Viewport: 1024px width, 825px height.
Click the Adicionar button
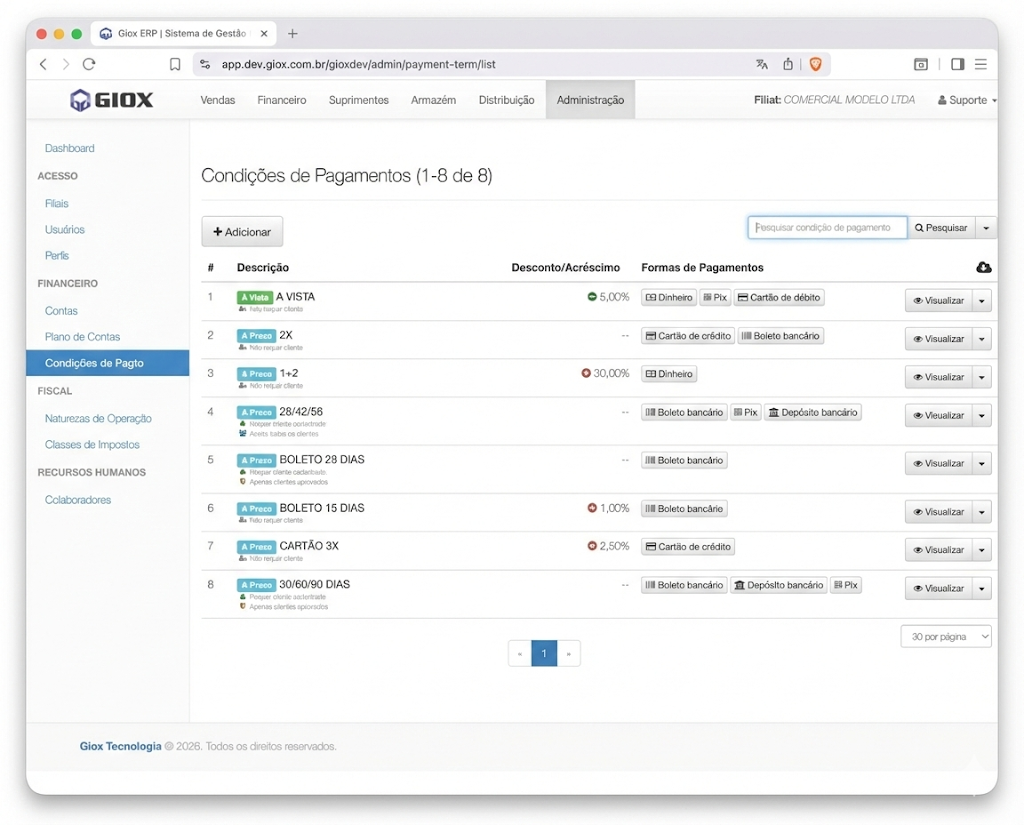[242, 232]
